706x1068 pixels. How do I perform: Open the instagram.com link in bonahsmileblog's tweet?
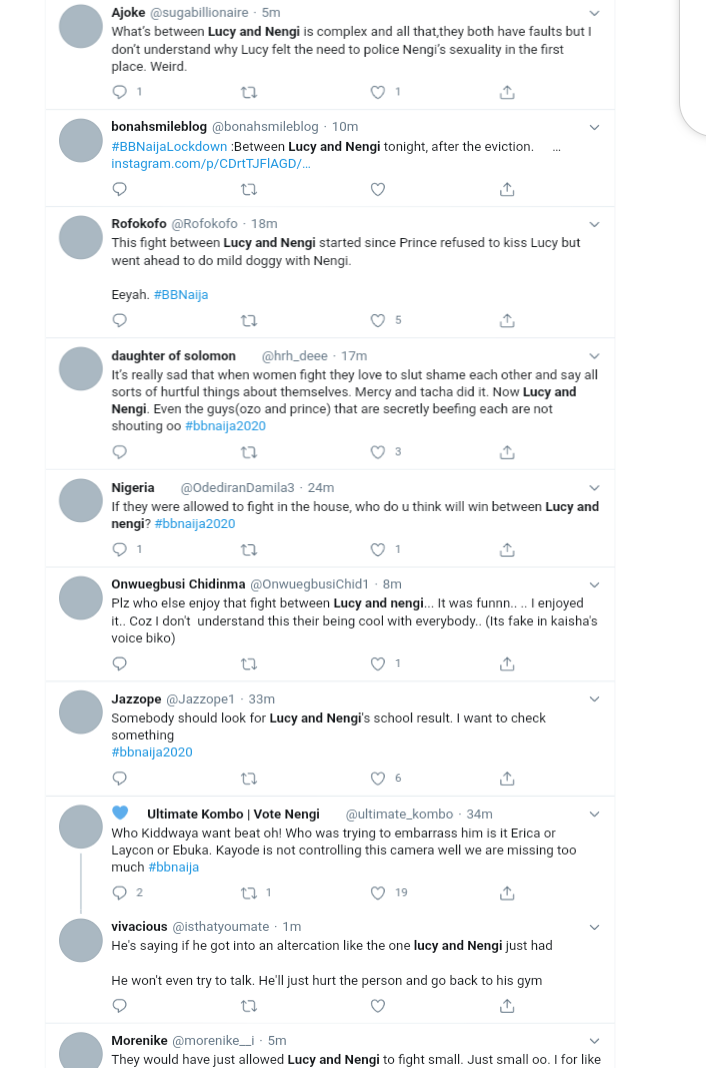(210, 163)
